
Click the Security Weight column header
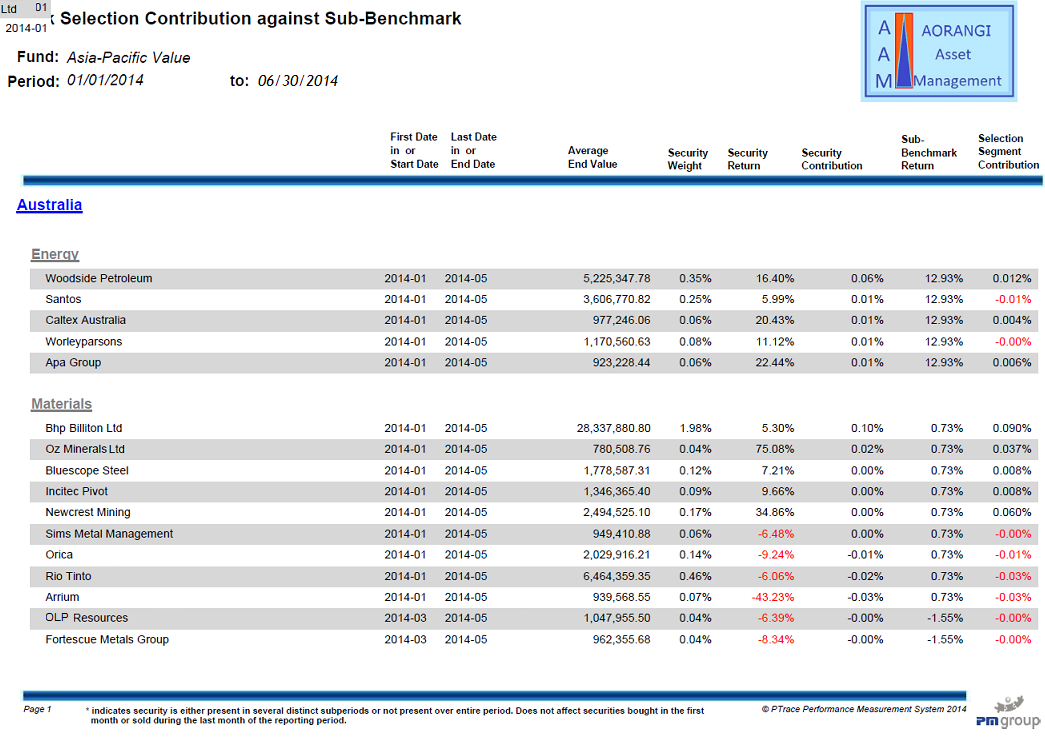click(x=687, y=159)
